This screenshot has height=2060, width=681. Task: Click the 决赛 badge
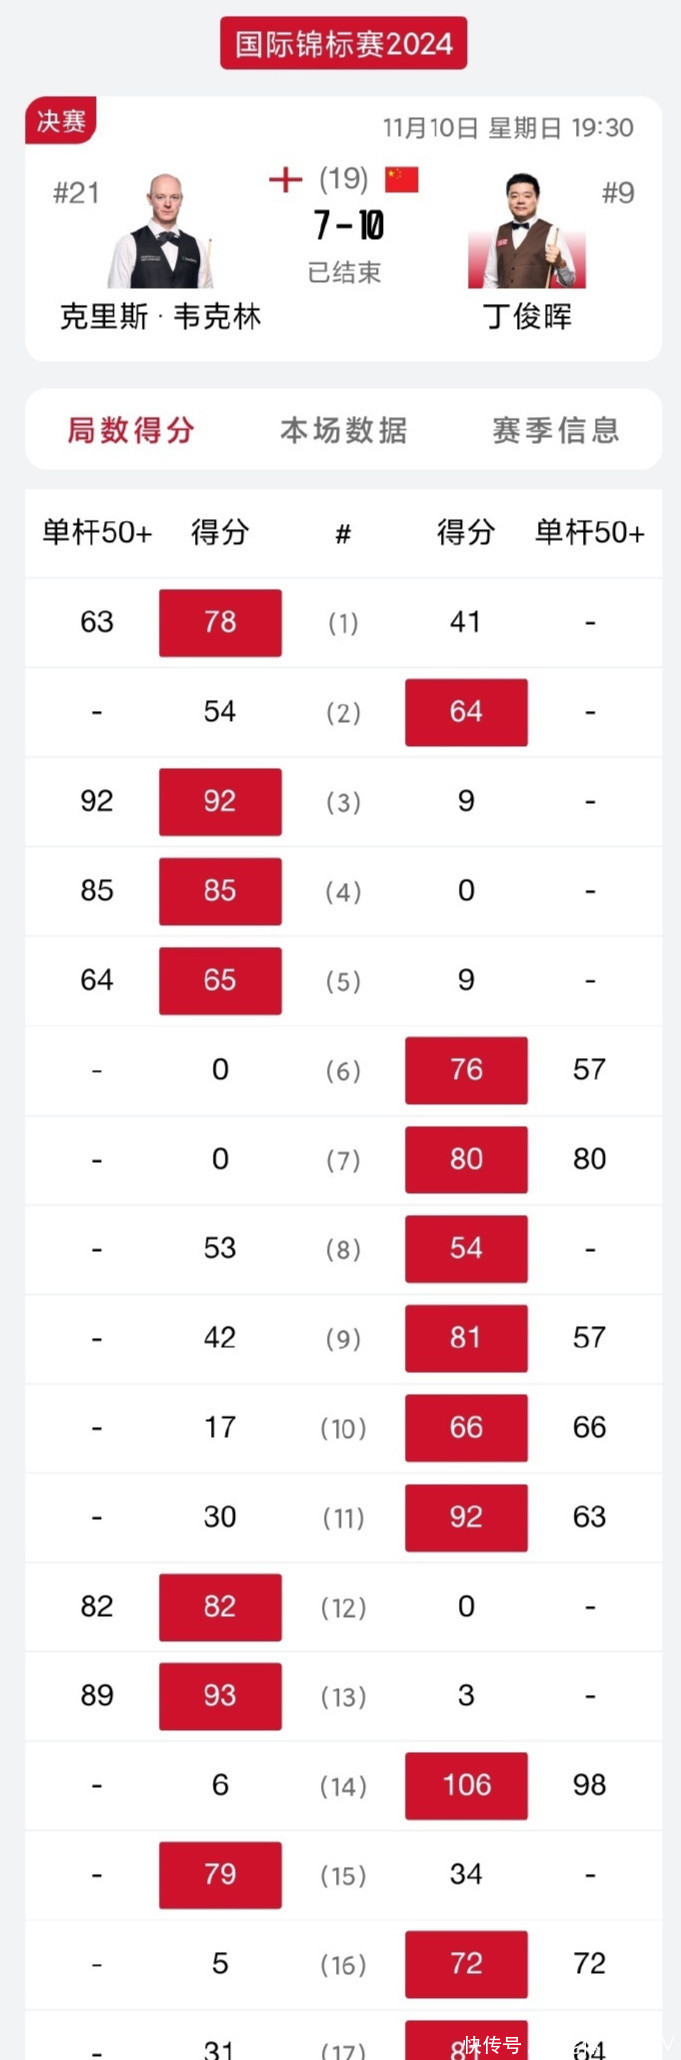(x=61, y=121)
